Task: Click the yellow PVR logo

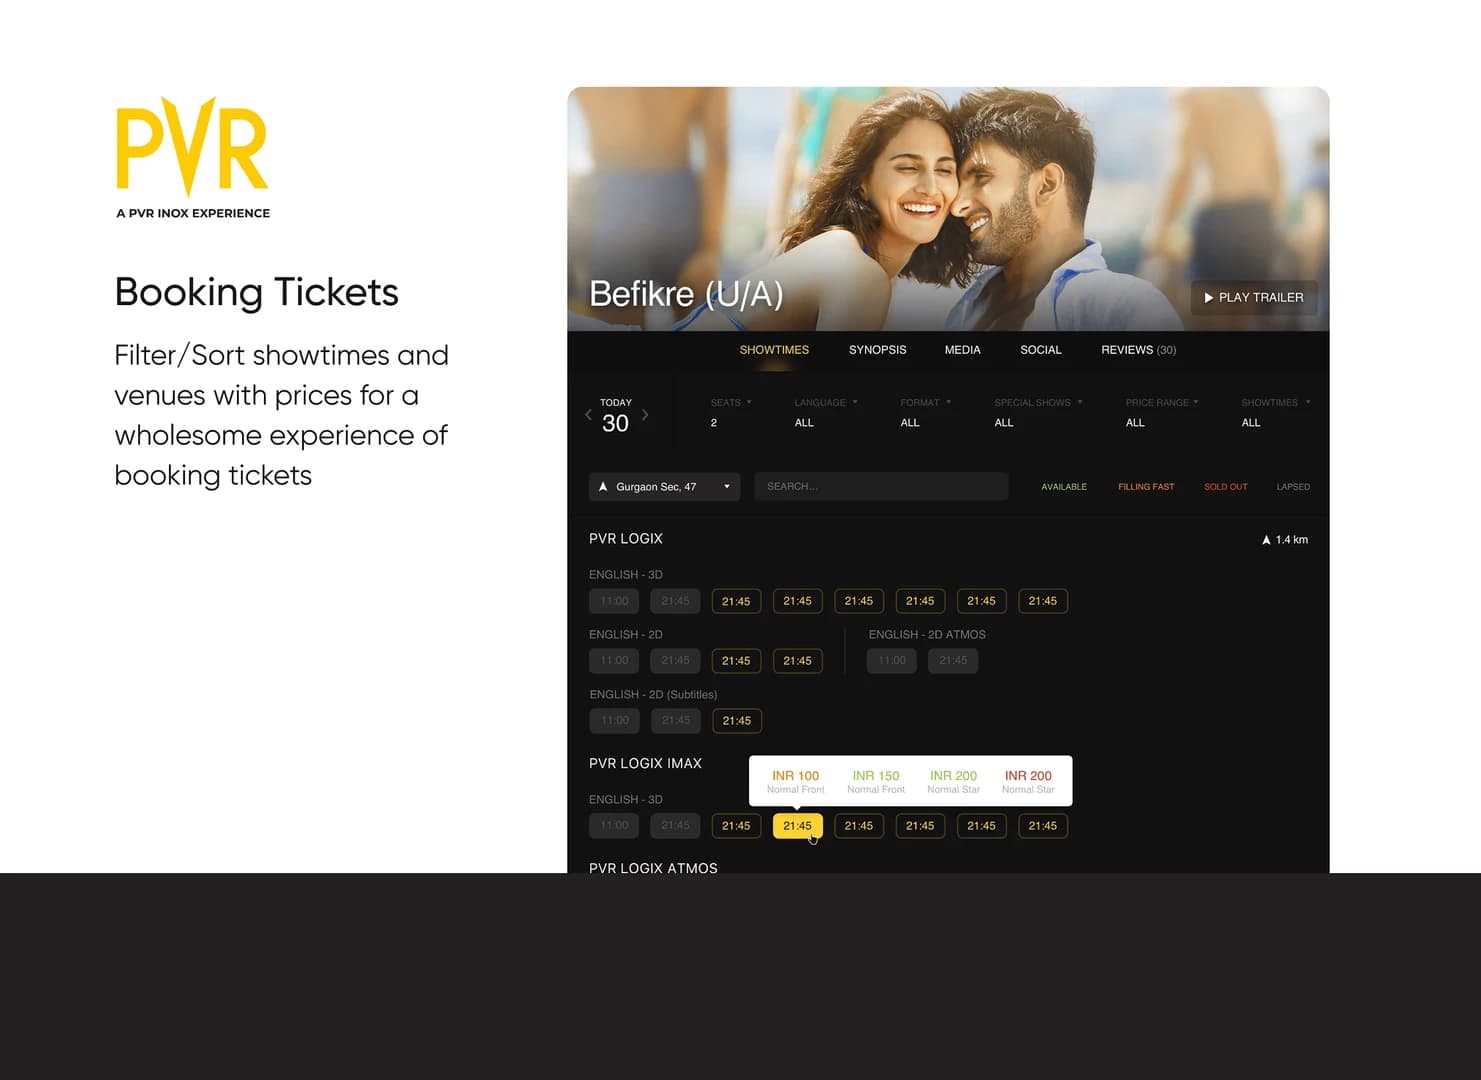Action: pos(192,146)
